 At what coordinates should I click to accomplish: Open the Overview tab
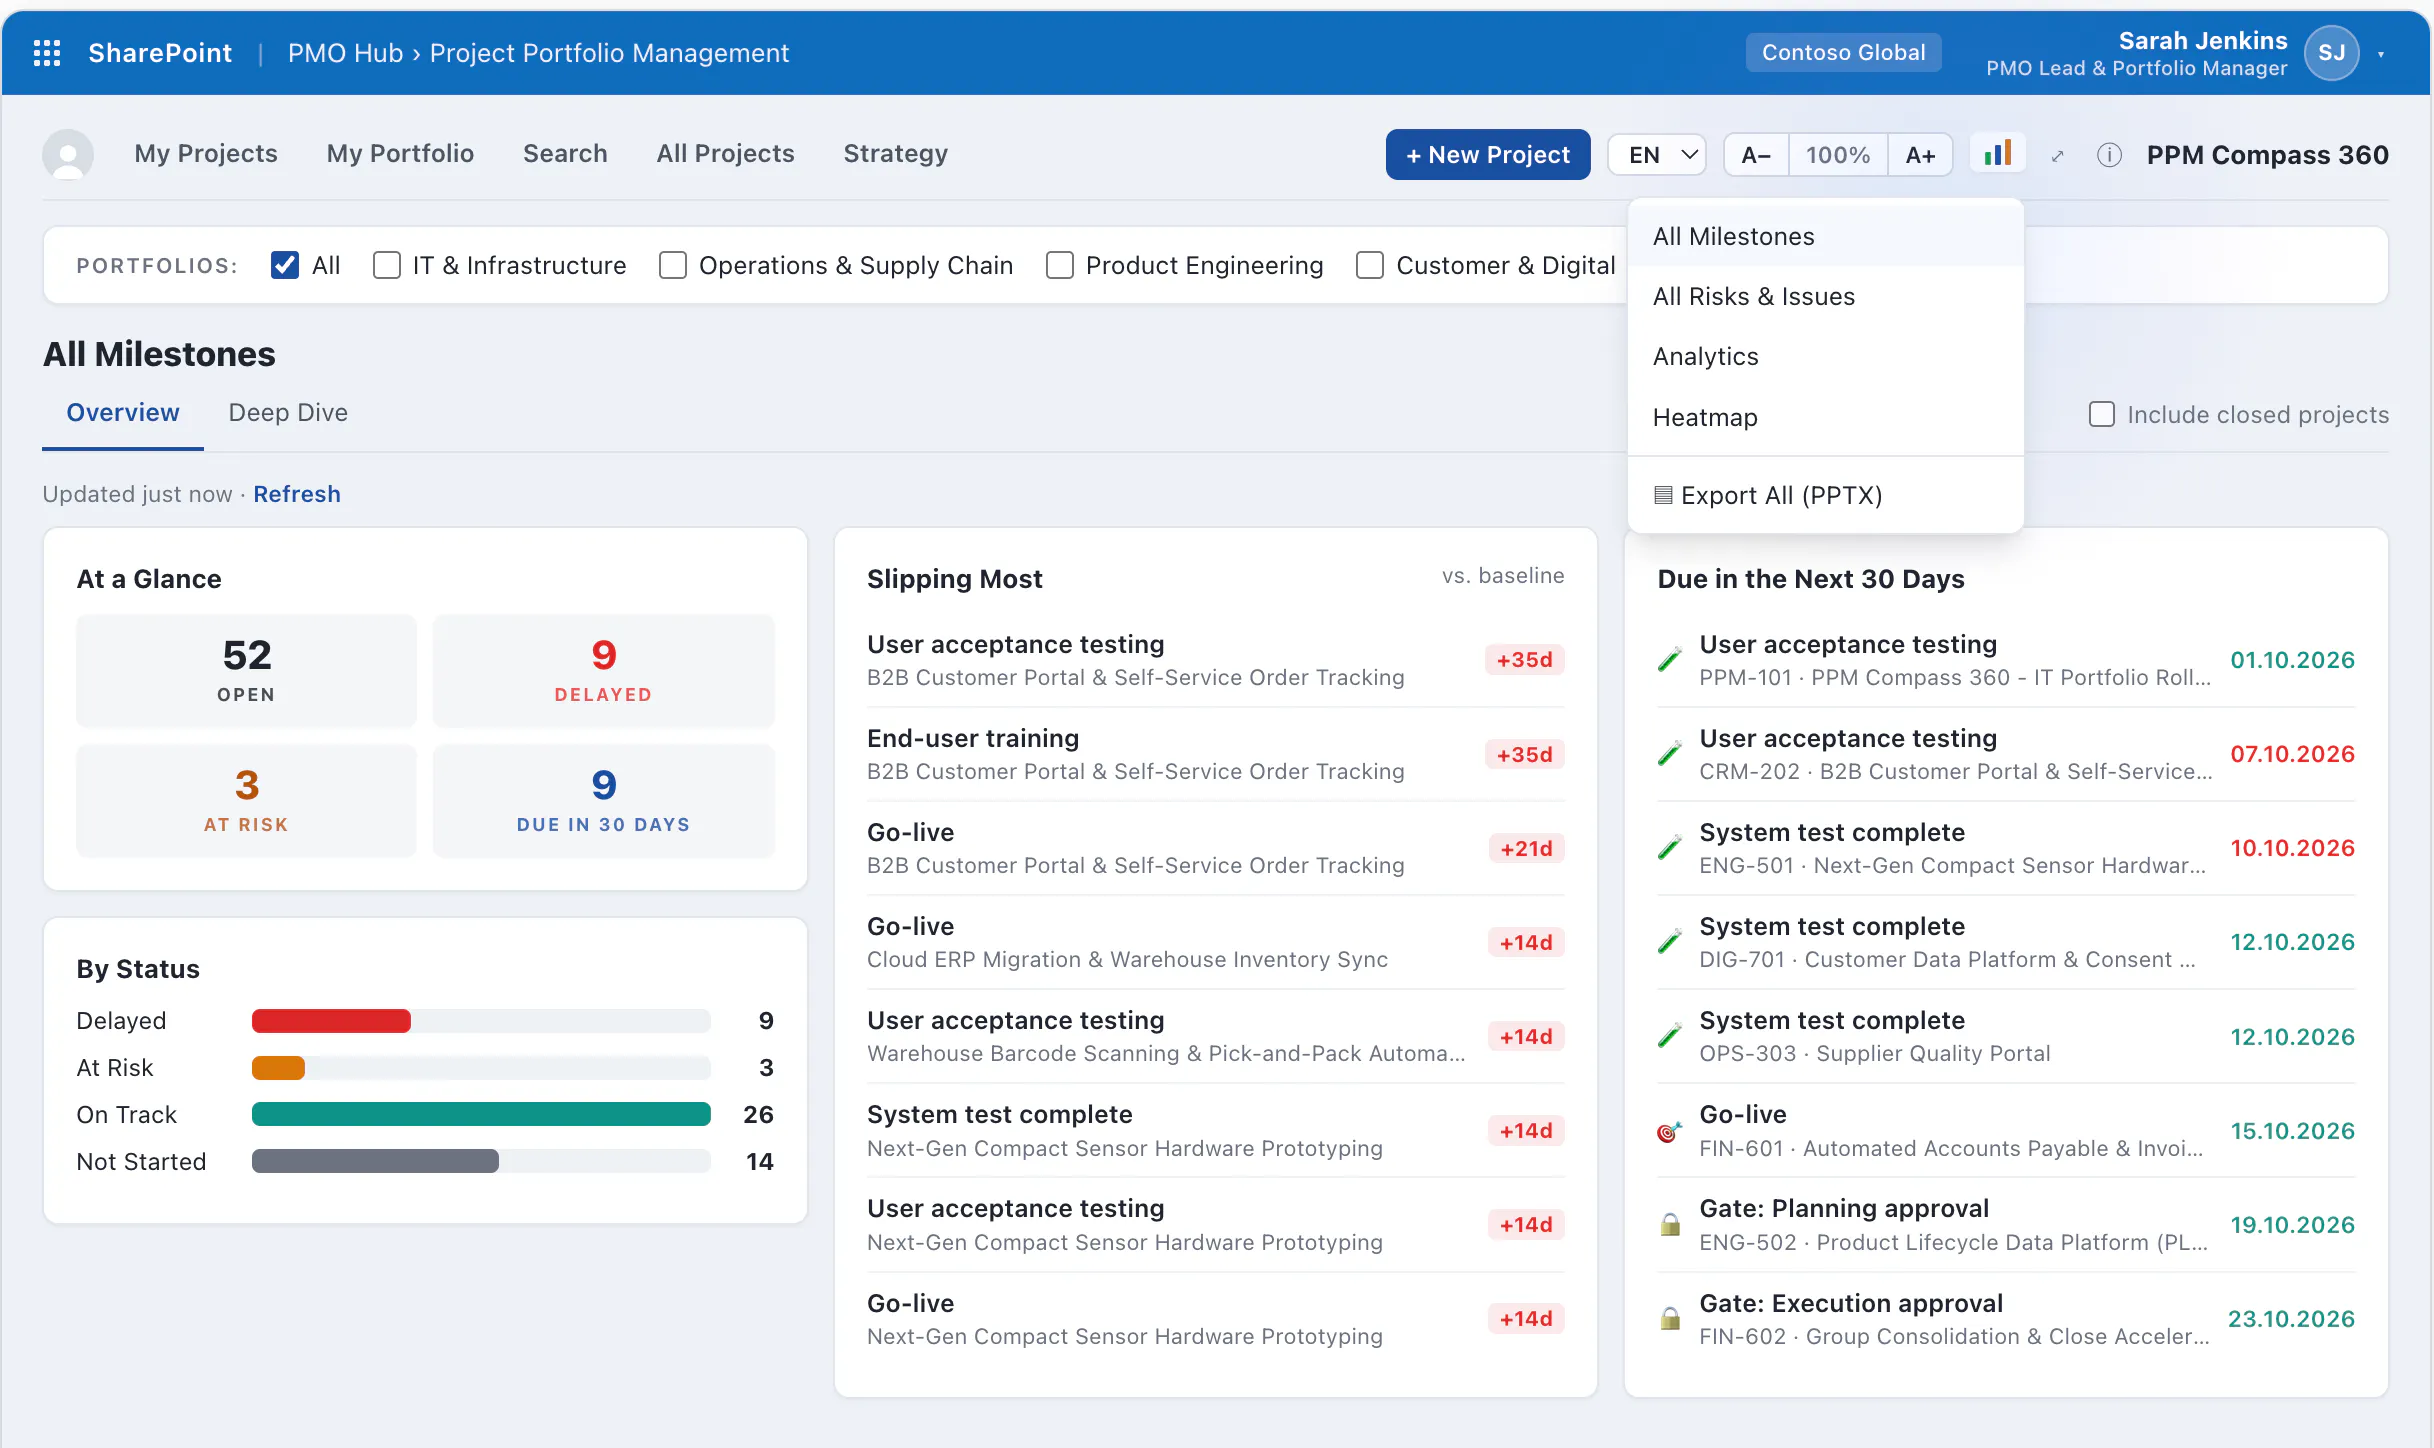coord(123,412)
